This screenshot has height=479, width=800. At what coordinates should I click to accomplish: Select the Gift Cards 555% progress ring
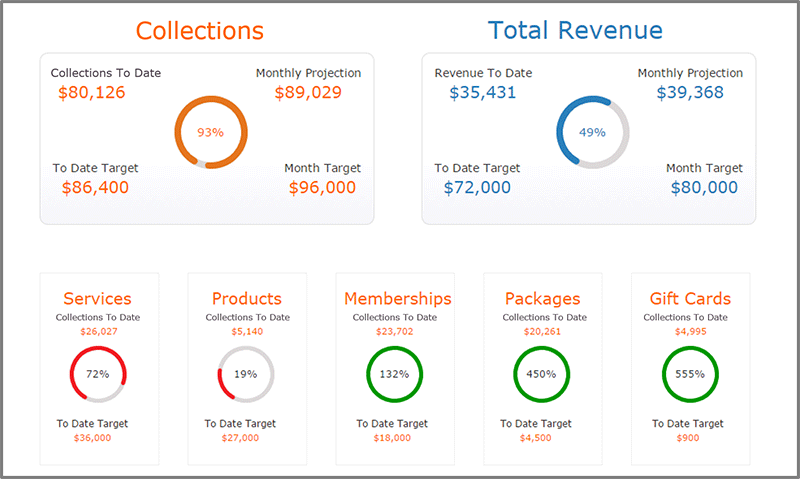[690, 374]
